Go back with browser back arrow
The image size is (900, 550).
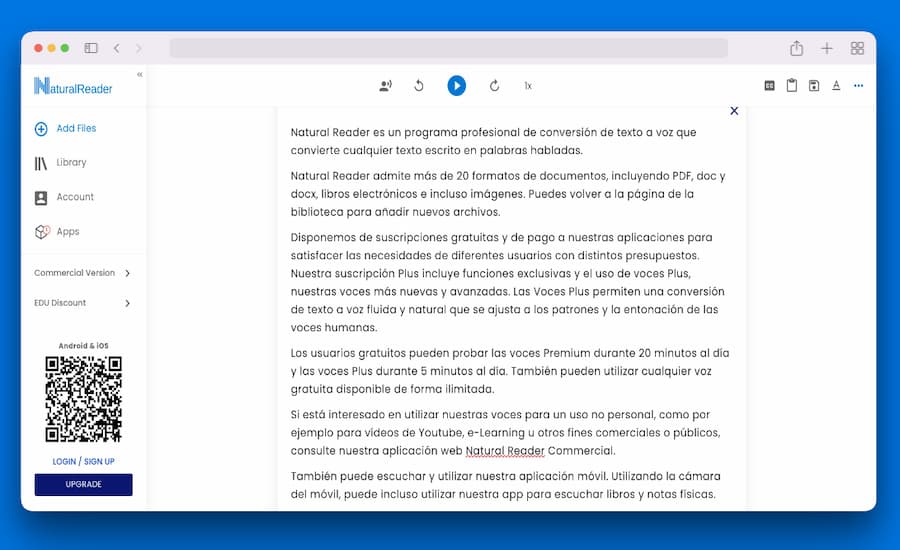(117, 48)
